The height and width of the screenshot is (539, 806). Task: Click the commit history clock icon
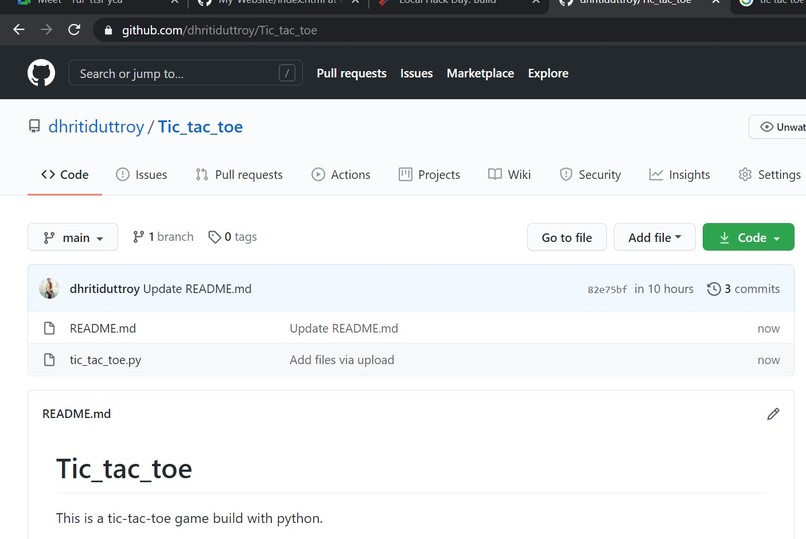pyautogui.click(x=713, y=289)
